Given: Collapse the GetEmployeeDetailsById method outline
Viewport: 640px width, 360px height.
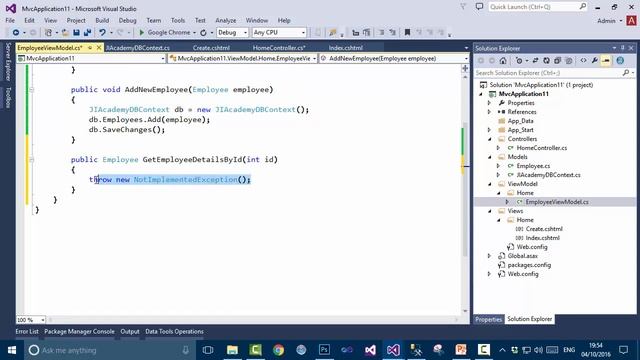Looking at the screenshot, I should [x=31, y=160].
